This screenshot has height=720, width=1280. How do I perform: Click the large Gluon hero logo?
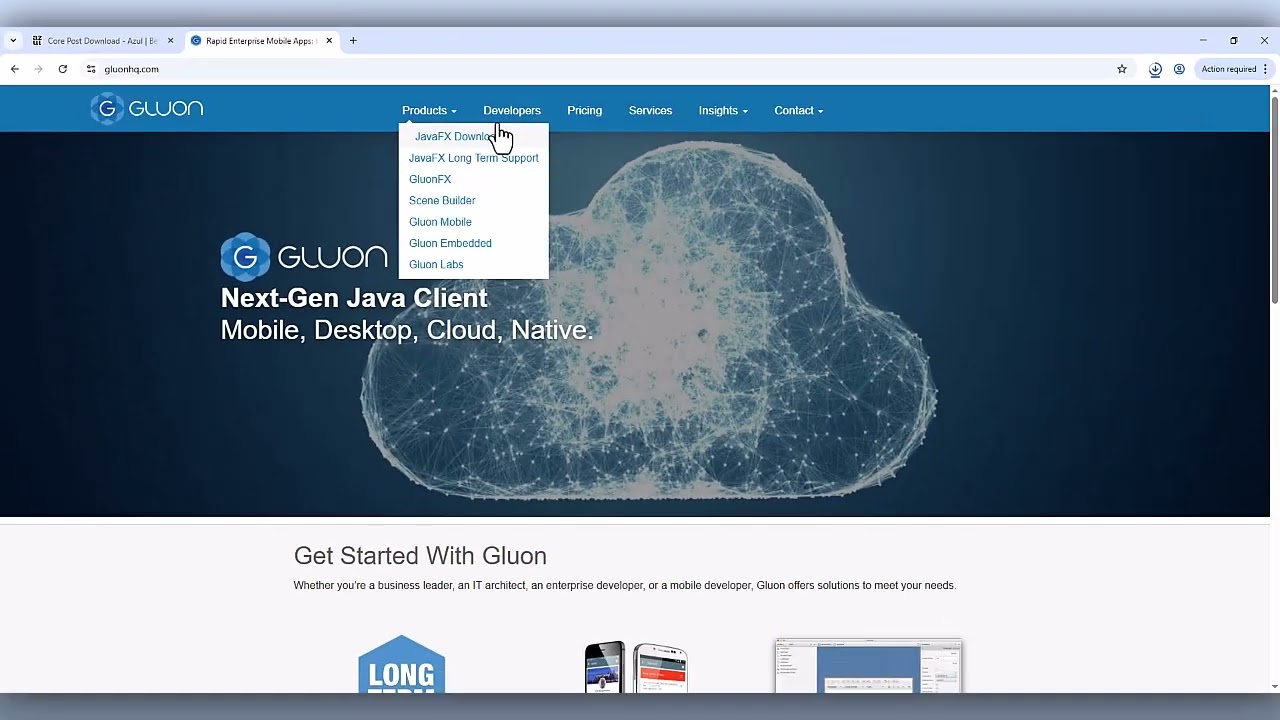(304, 257)
